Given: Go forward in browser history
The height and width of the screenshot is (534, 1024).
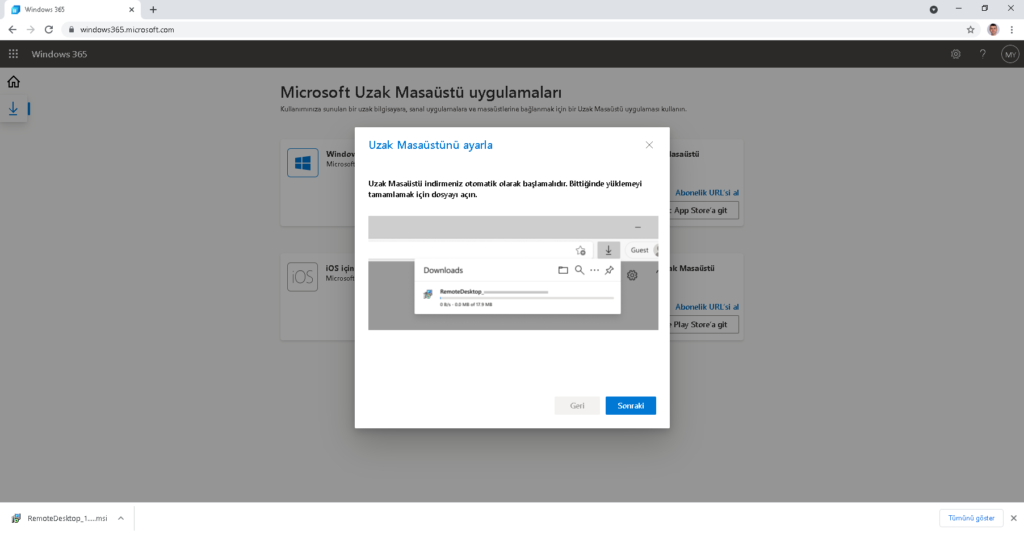Looking at the screenshot, I should [x=30, y=29].
